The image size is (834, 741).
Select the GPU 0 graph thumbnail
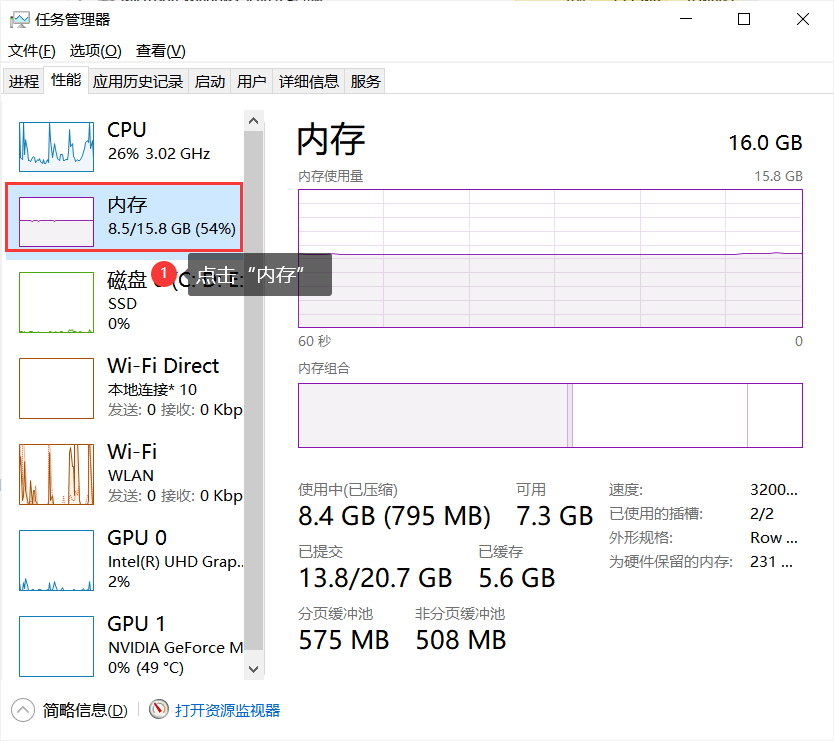click(56, 560)
